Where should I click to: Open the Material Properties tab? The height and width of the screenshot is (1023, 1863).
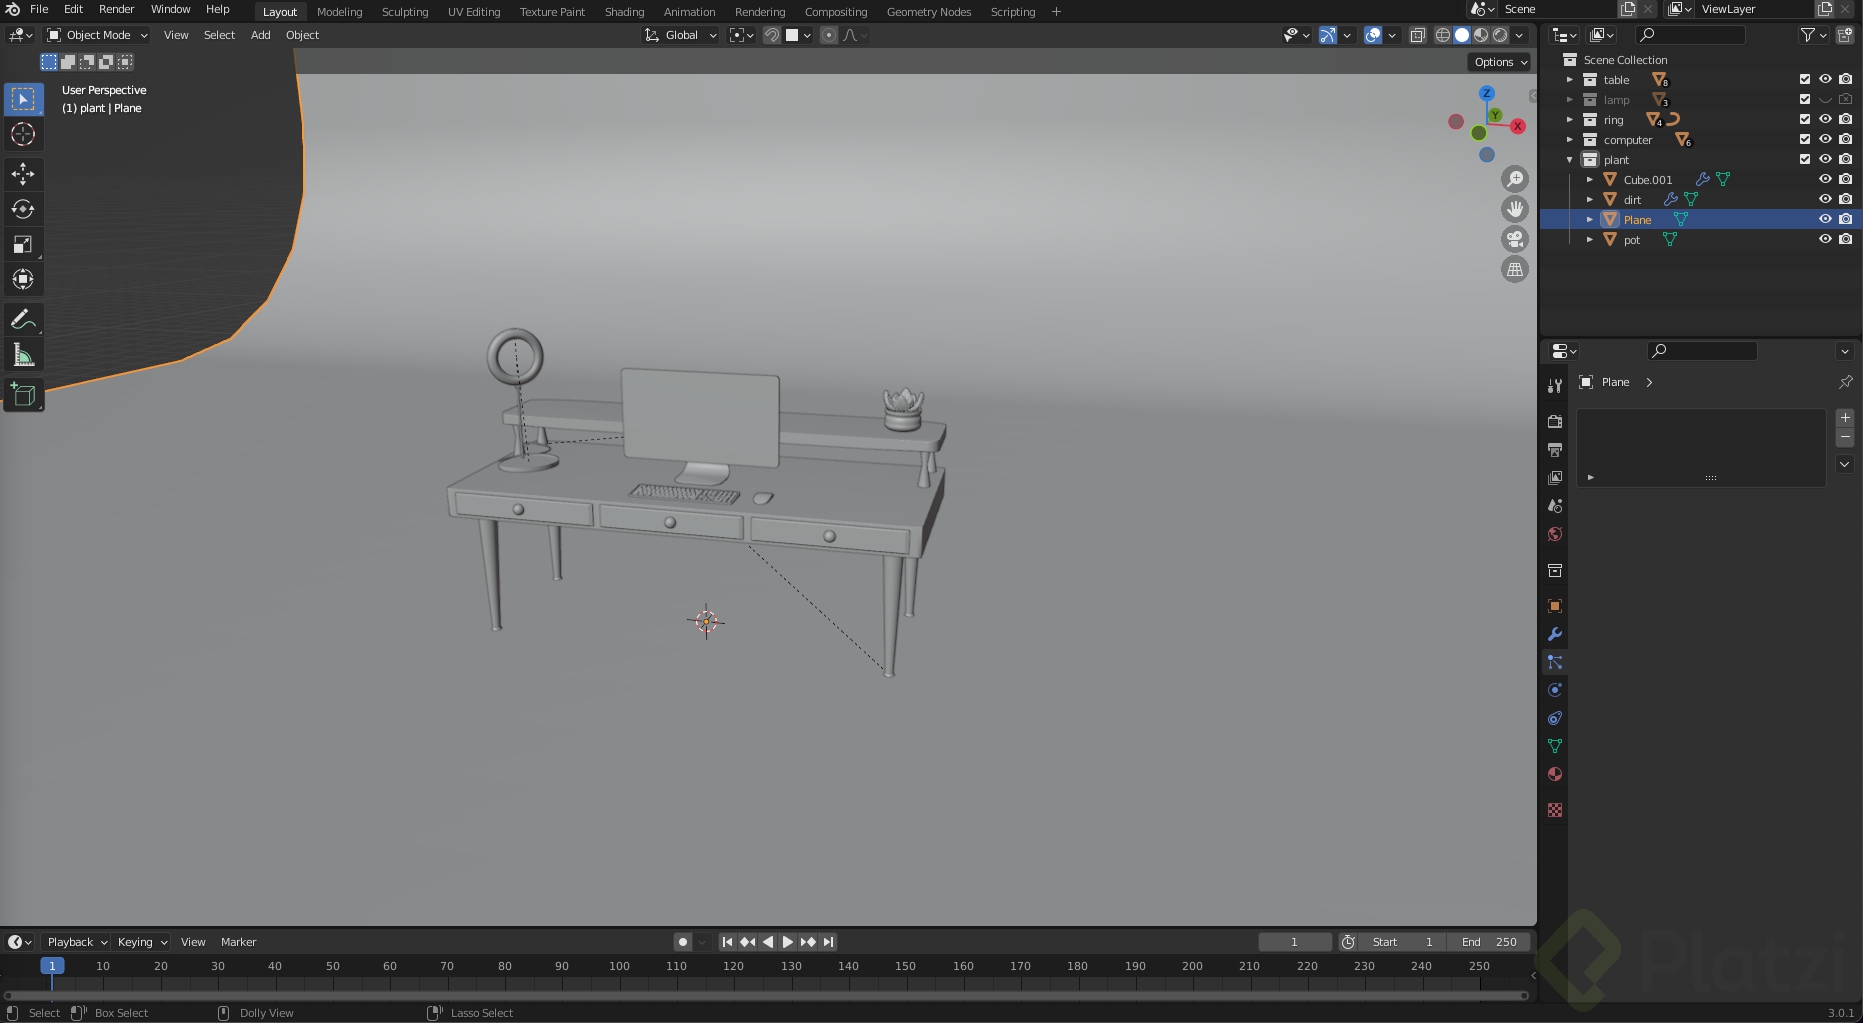pyautogui.click(x=1554, y=774)
